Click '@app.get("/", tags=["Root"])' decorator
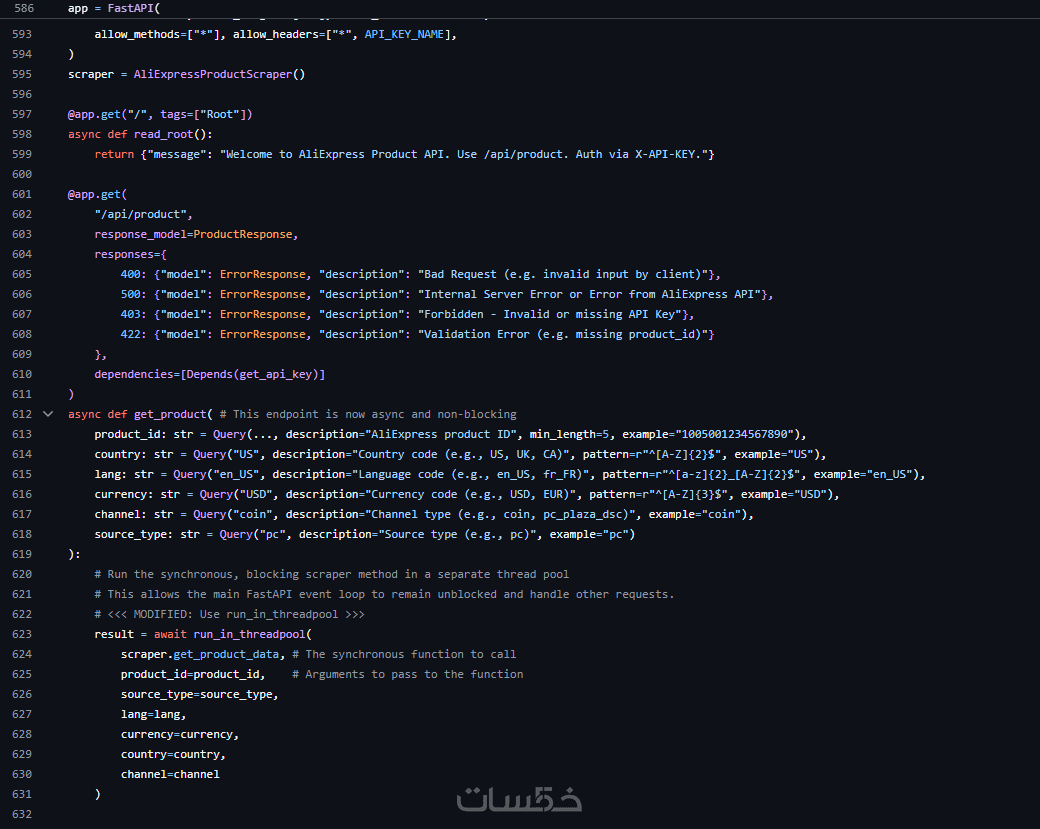The width and height of the screenshot is (1040, 829). [160, 114]
